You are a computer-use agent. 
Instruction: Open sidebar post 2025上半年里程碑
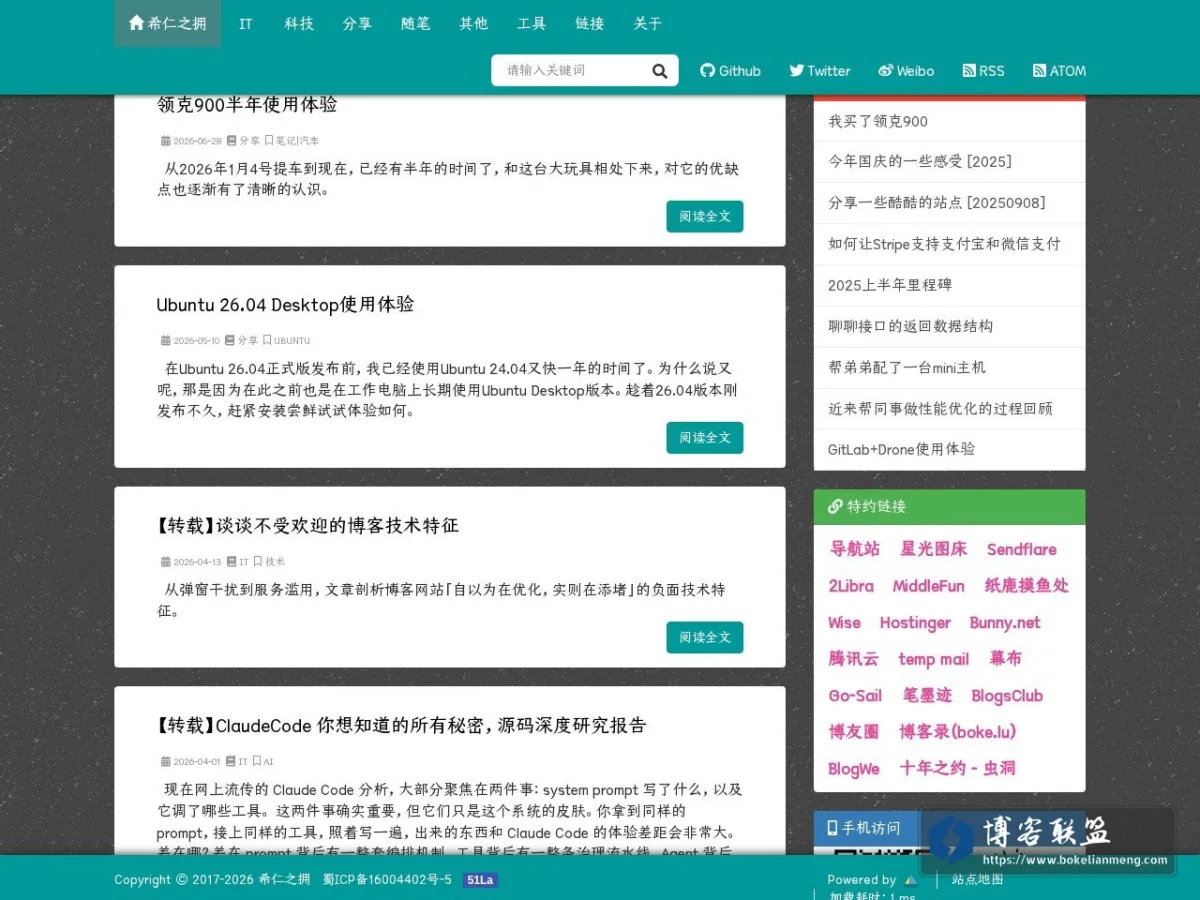[890, 284]
